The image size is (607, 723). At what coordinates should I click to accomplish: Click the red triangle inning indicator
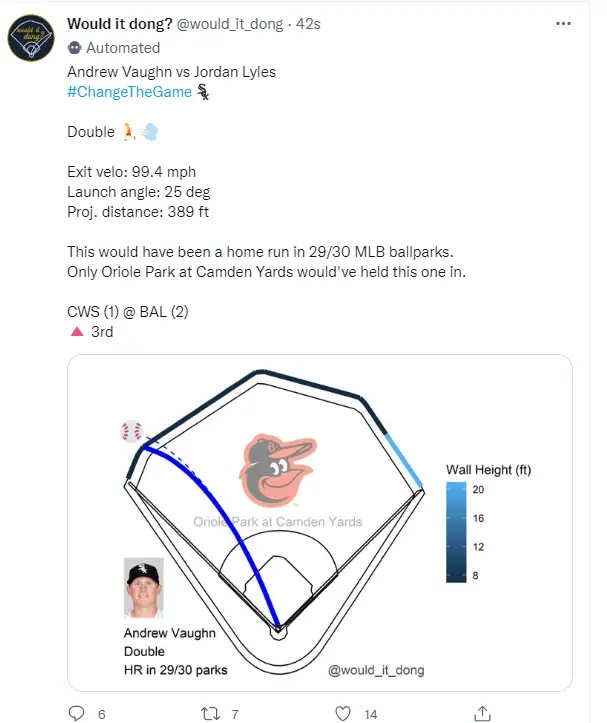coord(75,332)
